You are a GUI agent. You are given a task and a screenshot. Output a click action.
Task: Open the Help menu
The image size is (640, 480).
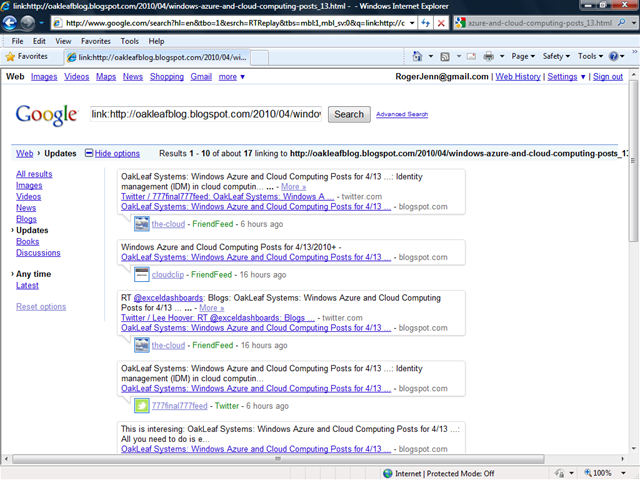156,41
